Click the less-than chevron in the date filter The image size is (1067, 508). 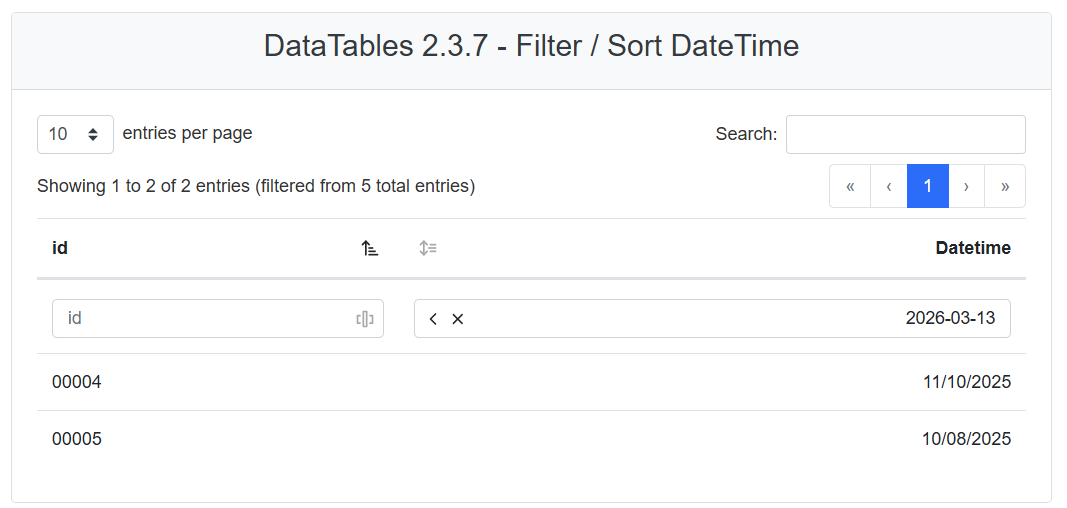(x=433, y=319)
